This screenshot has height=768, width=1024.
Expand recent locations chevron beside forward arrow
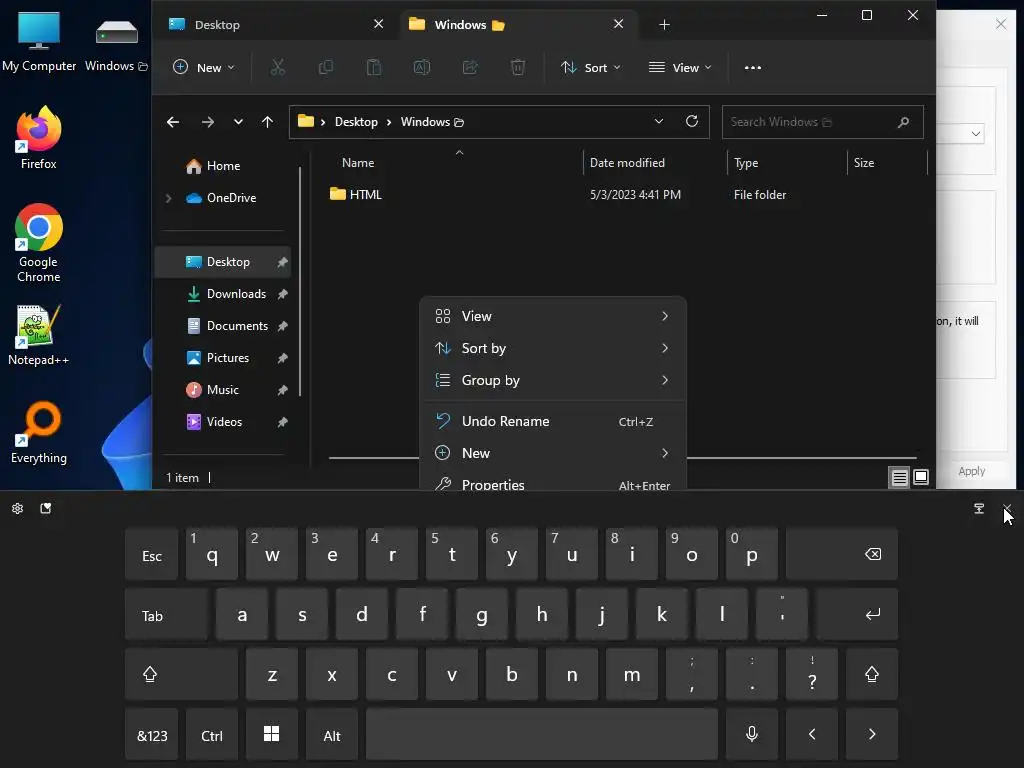click(238, 122)
